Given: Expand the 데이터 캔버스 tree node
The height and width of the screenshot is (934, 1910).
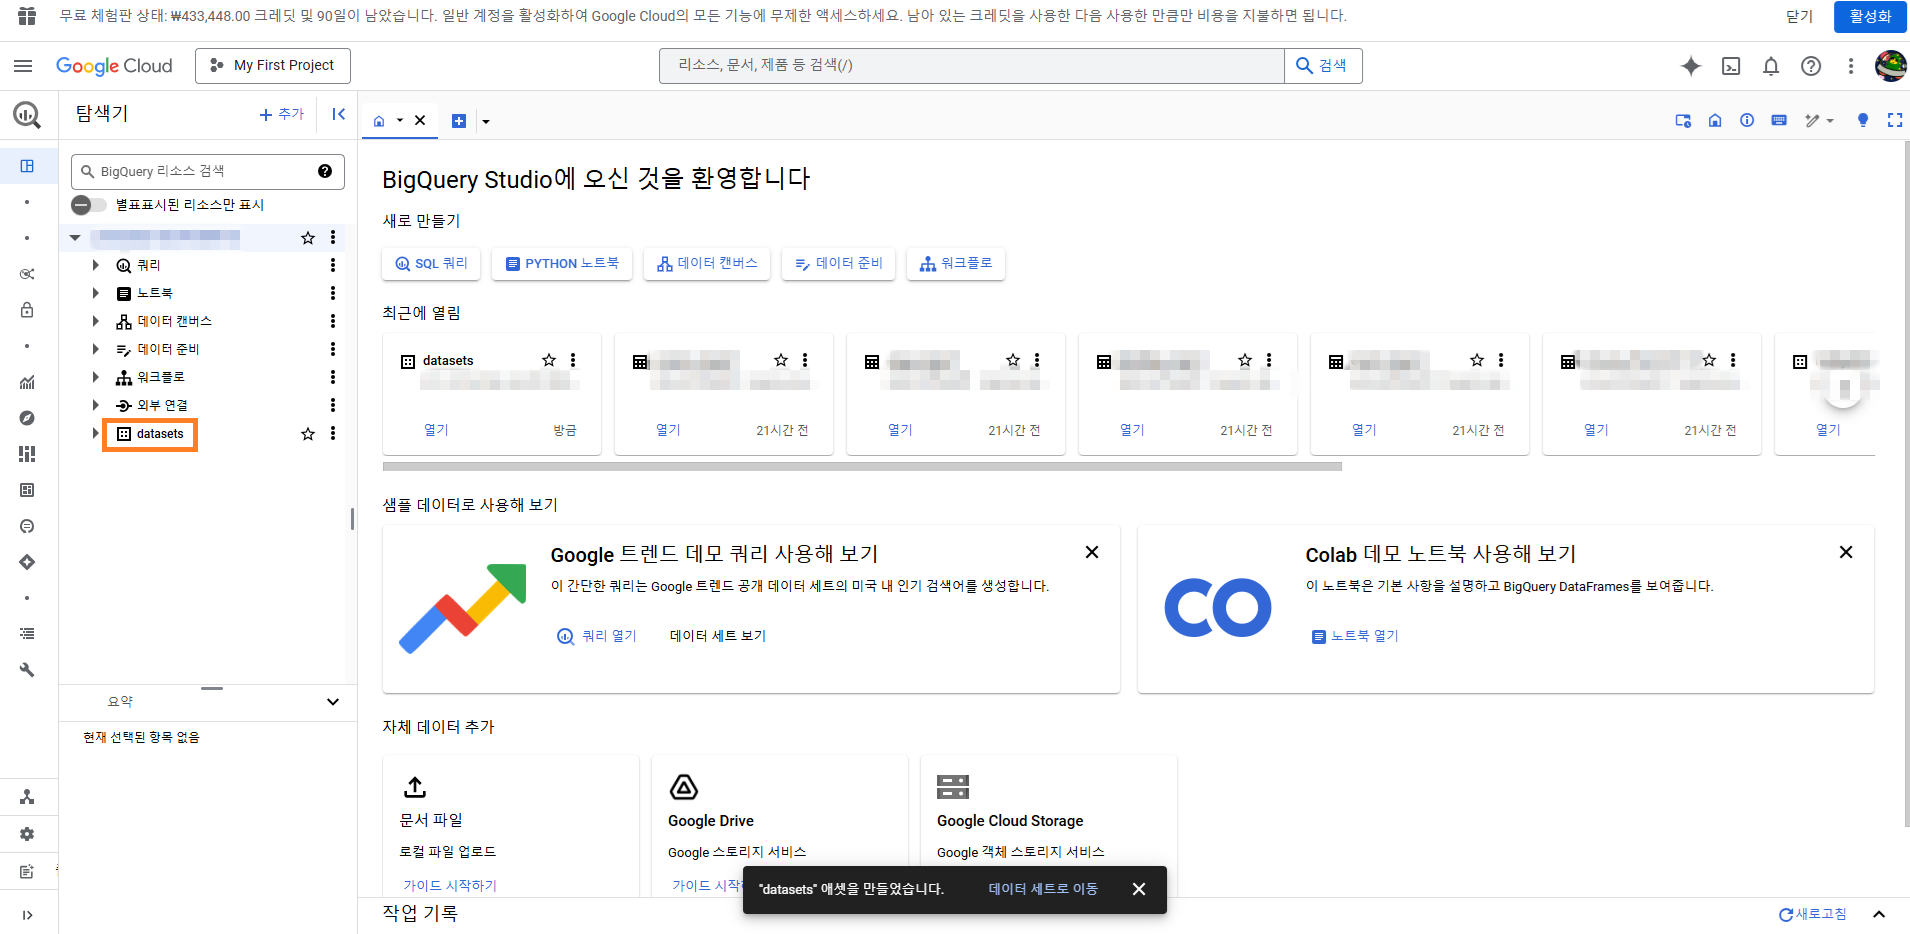Looking at the screenshot, I should (x=95, y=321).
